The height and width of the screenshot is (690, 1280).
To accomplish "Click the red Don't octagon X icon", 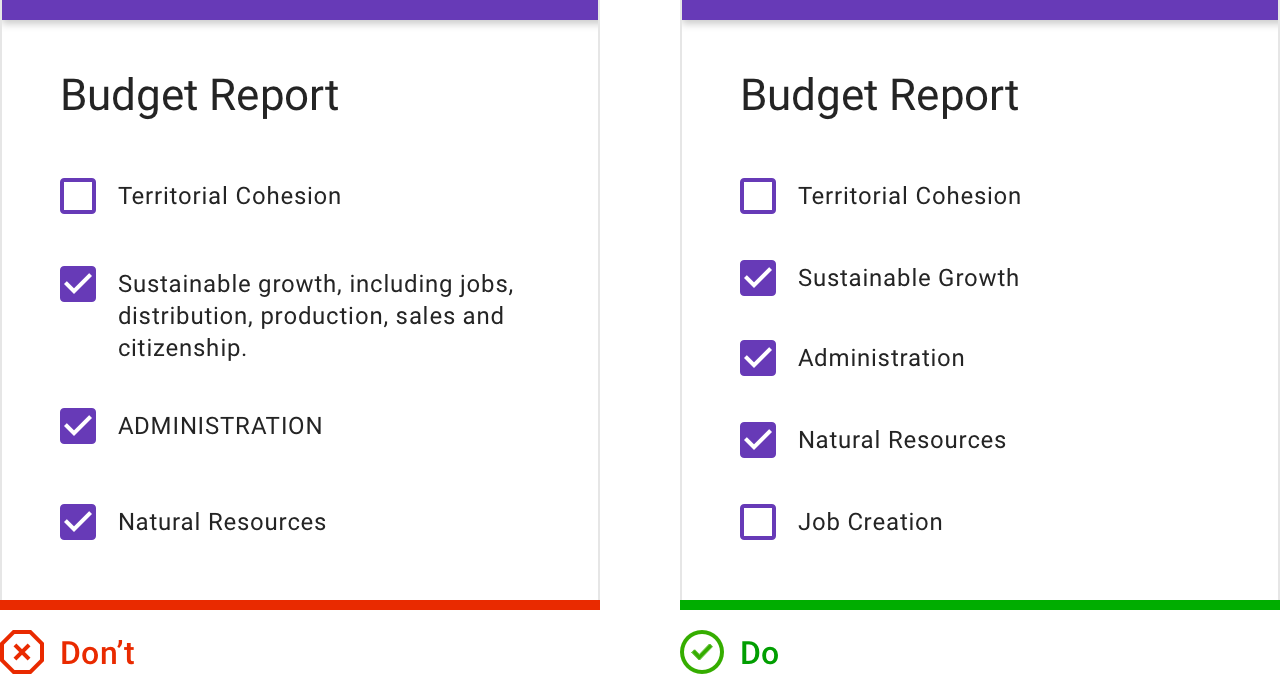I will coord(22,652).
